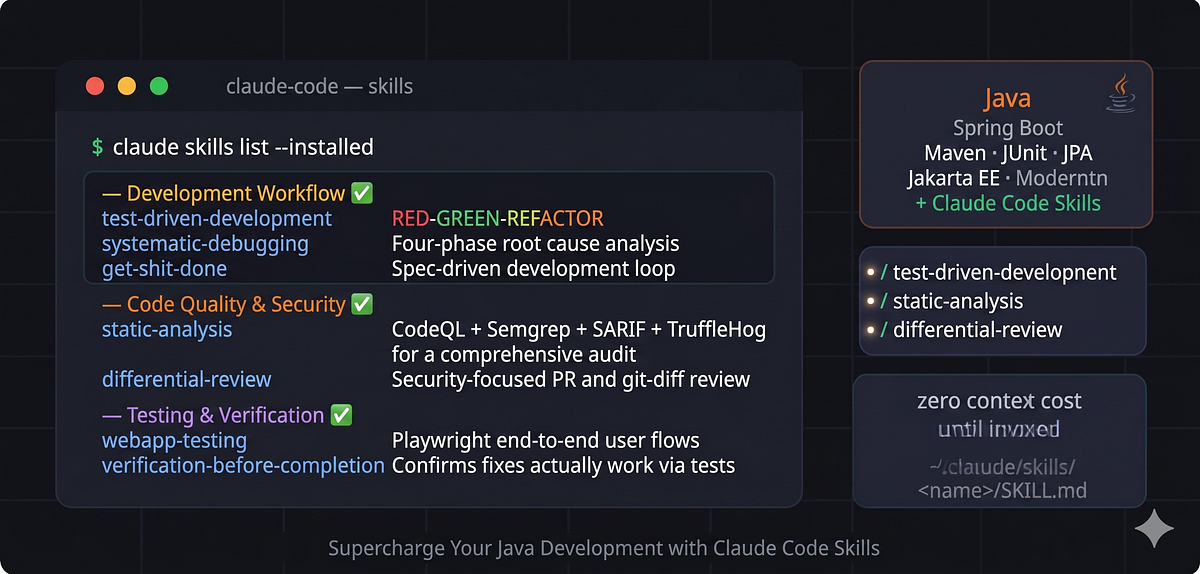The width and height of the screenshot is (1200, 574).
Task: Select the test-driven-development skill in terminal list
Action: 217,218
